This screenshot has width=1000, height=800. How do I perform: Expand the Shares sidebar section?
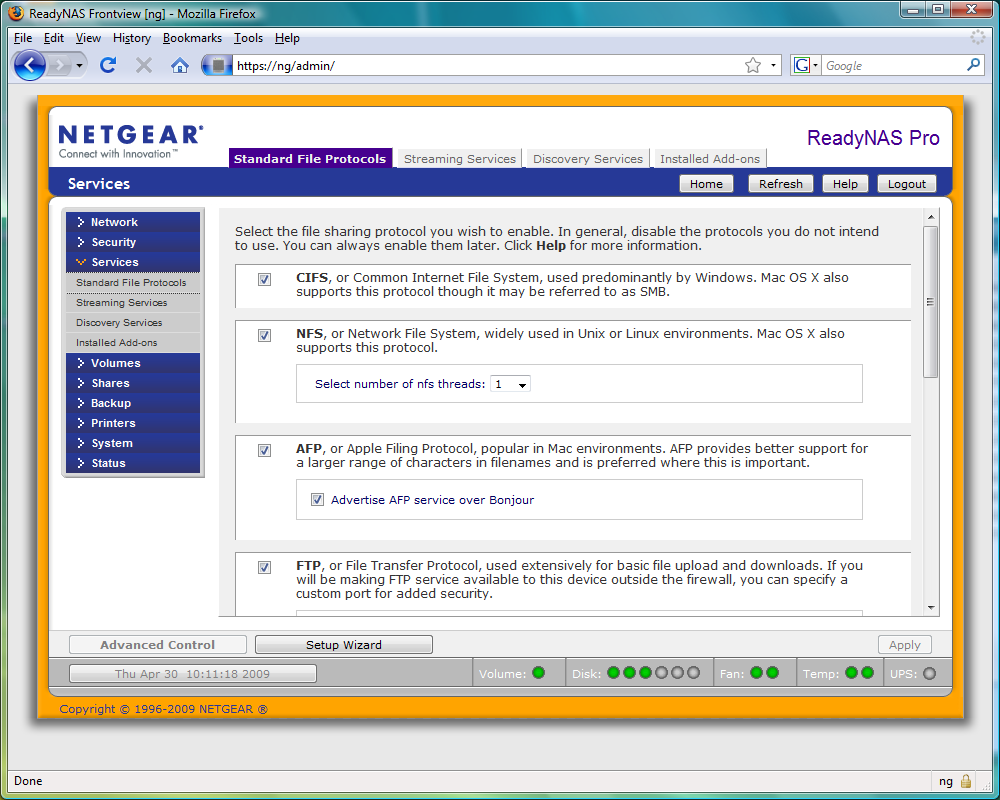133,383
